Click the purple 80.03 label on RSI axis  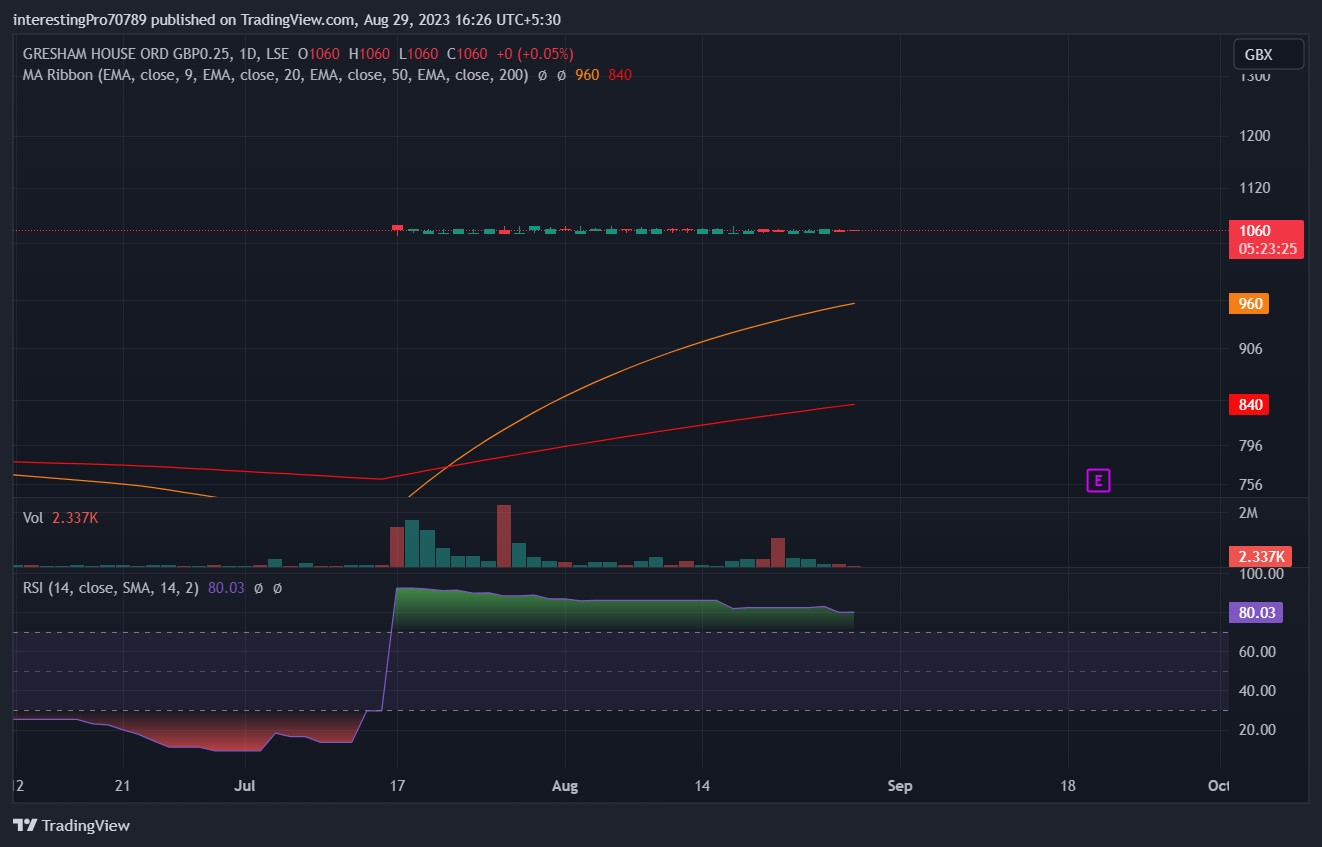1257,613
